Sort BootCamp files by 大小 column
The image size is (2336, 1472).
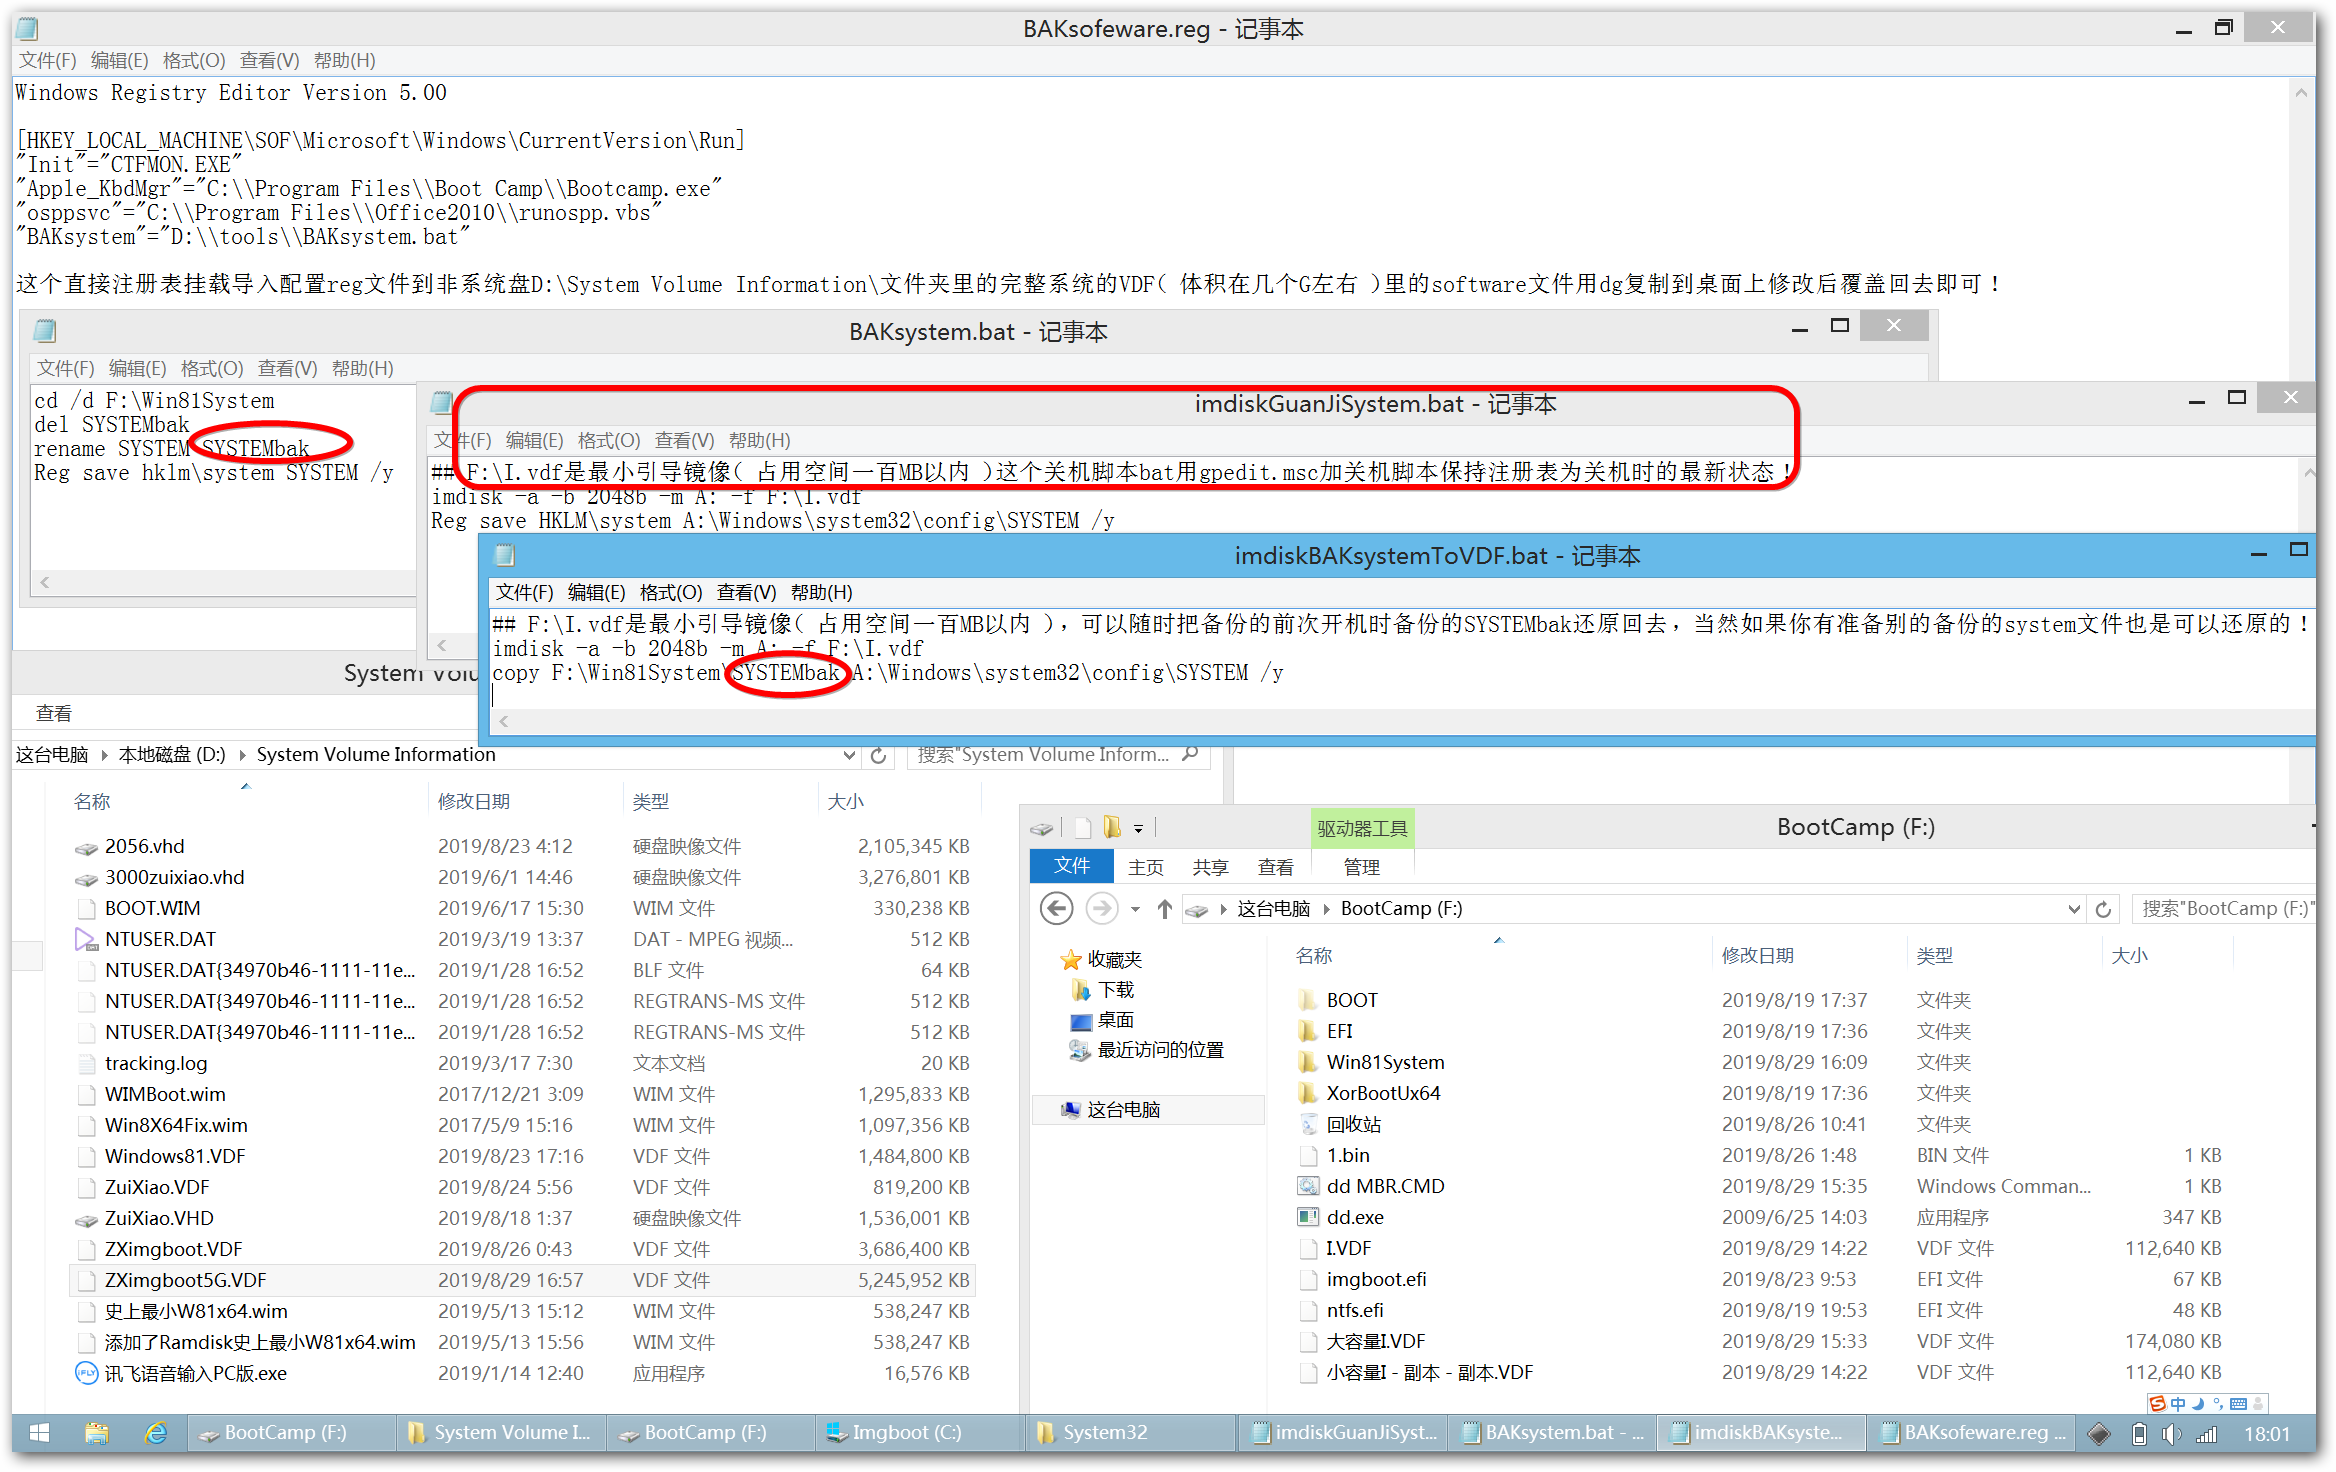tap(2129, 956)
